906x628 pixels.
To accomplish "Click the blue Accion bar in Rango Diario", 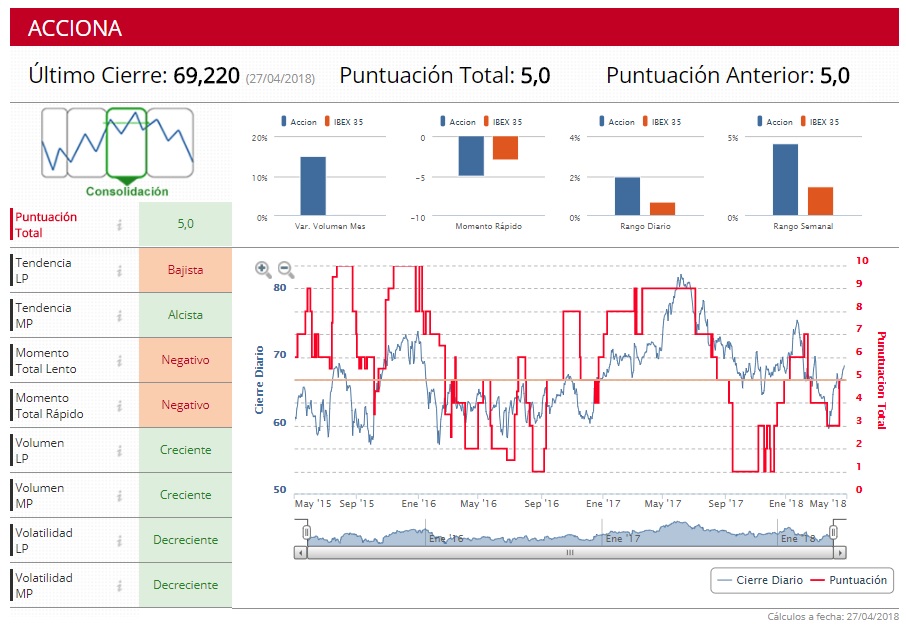I will coord(627,196).
